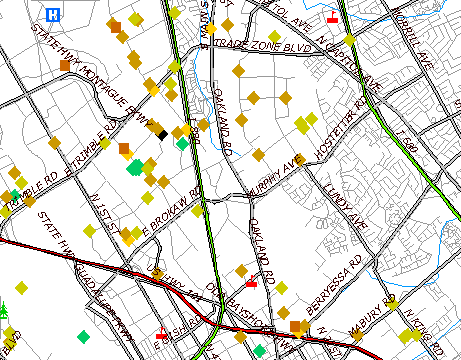Click the yellow diamond at N Capitol Ave and I-680

tap(349, 40)
